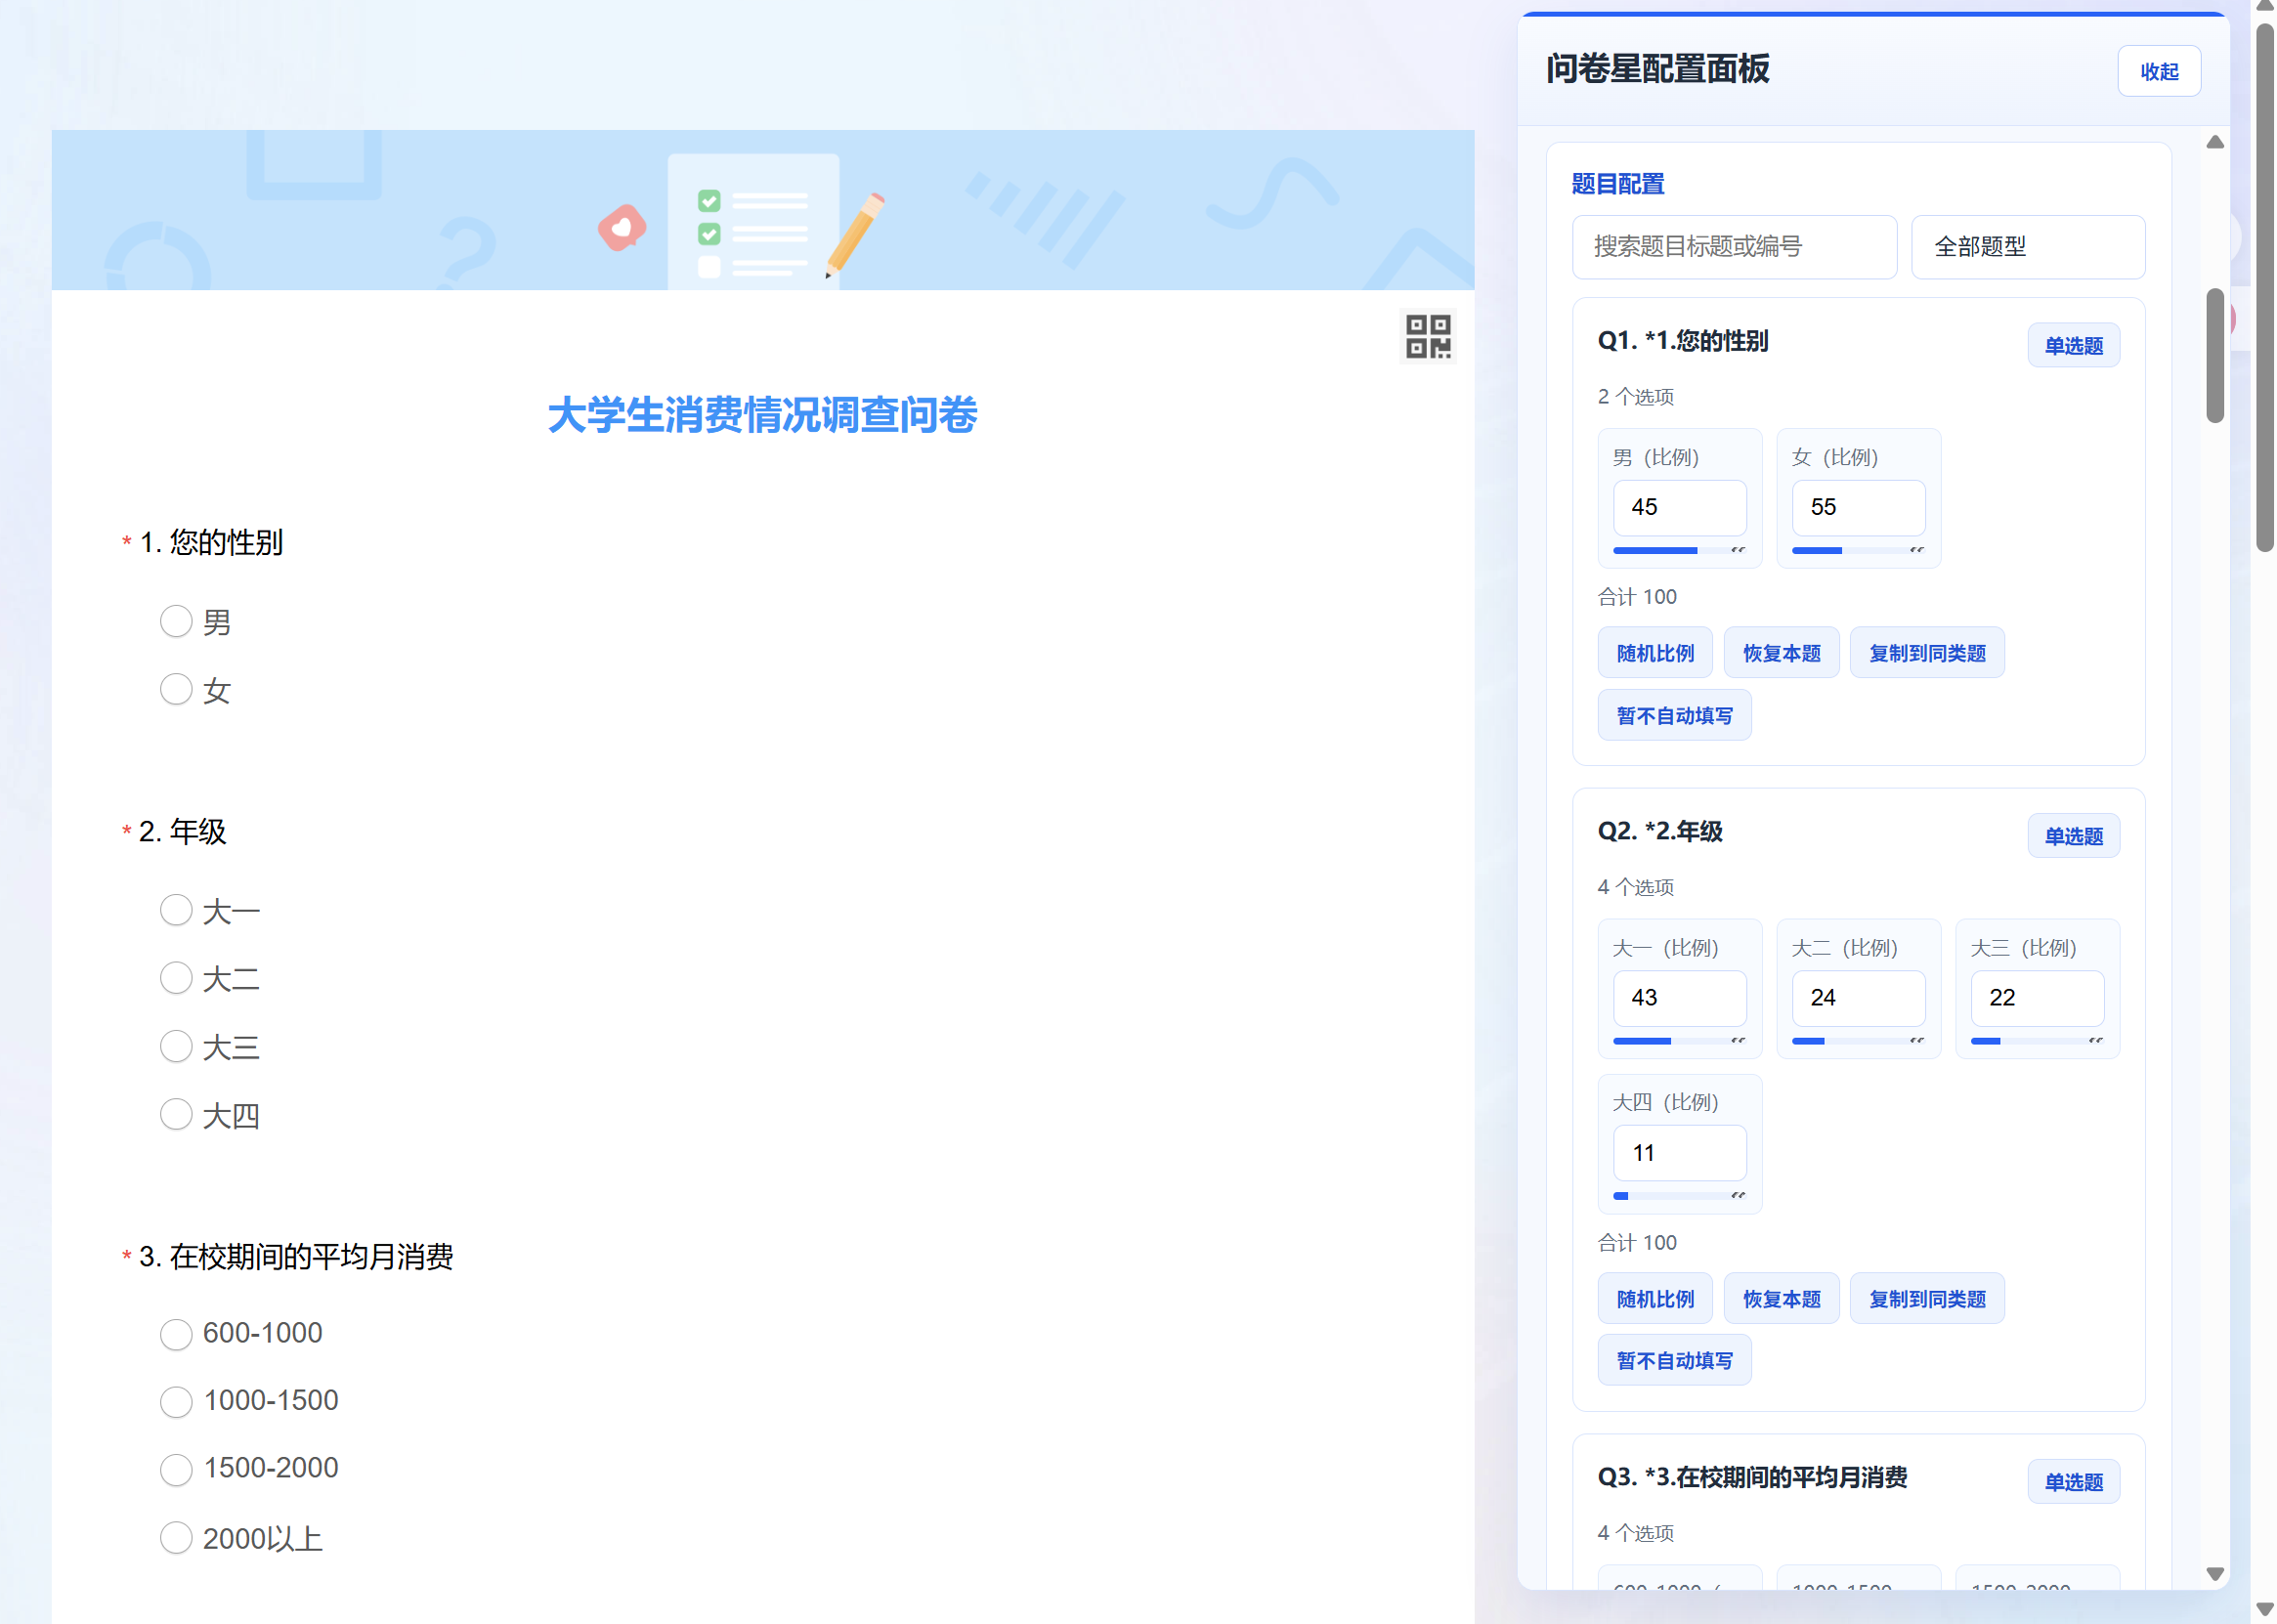Viewport: 2277px width, 1624px height.
Task: Click 复制到同类题 under Q1
Action: (1927, 653)
